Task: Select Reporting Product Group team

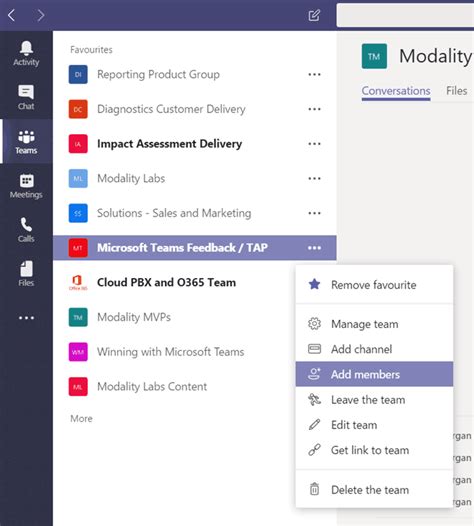Action: (158, 74)
